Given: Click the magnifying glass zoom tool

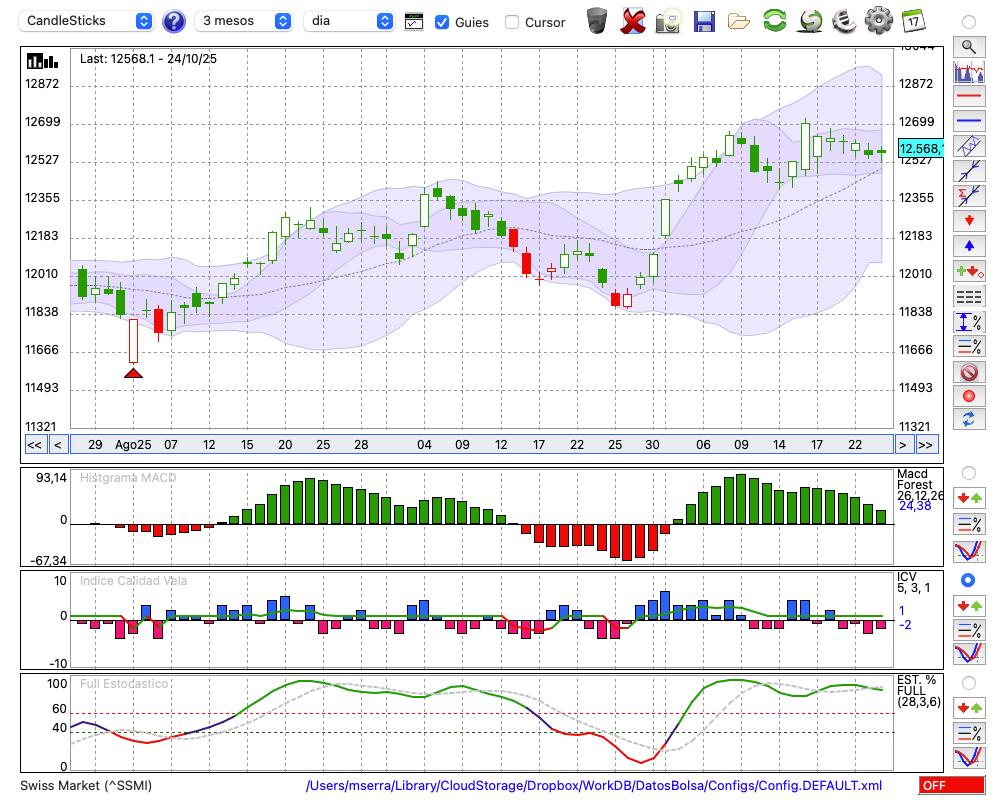Looking at the screenshot, I should [968, 46].
